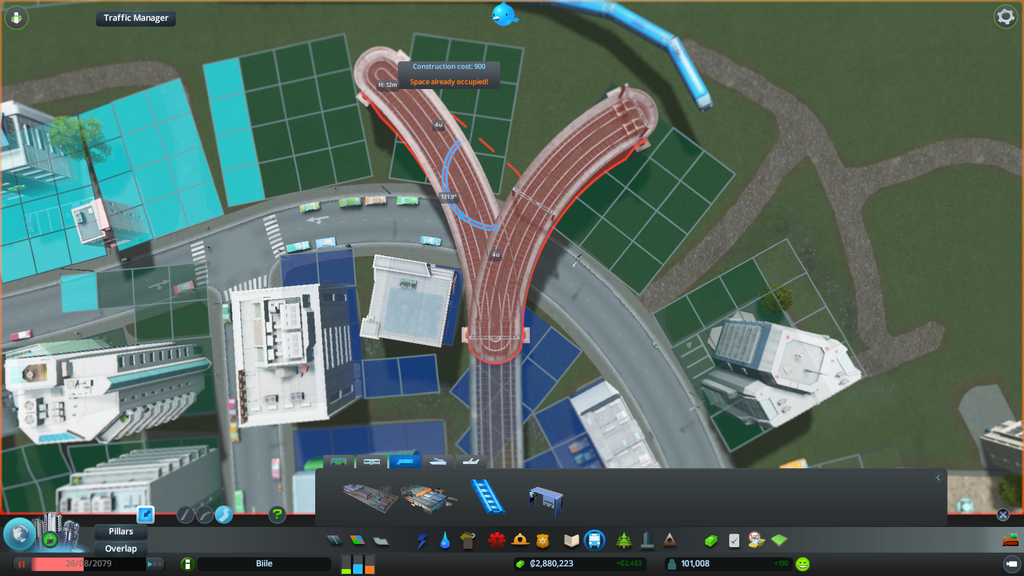Click the demand RCI bars indicator

(x=358, y=564)
